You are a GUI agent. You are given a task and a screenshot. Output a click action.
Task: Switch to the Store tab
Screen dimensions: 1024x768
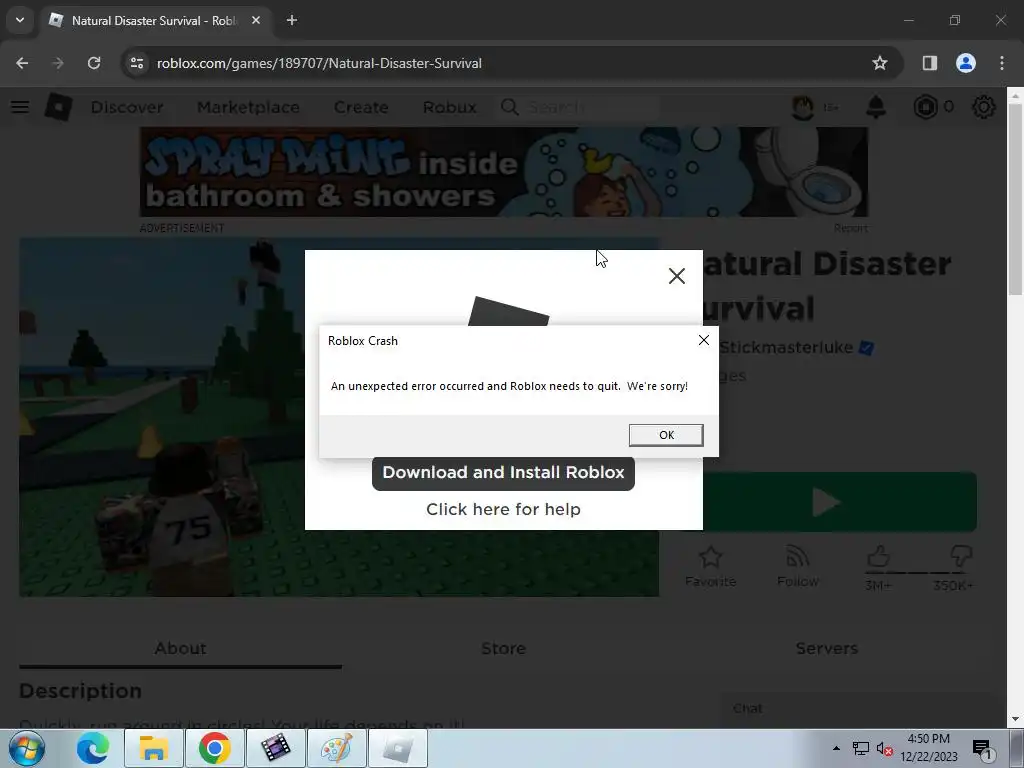click(503, 648)
